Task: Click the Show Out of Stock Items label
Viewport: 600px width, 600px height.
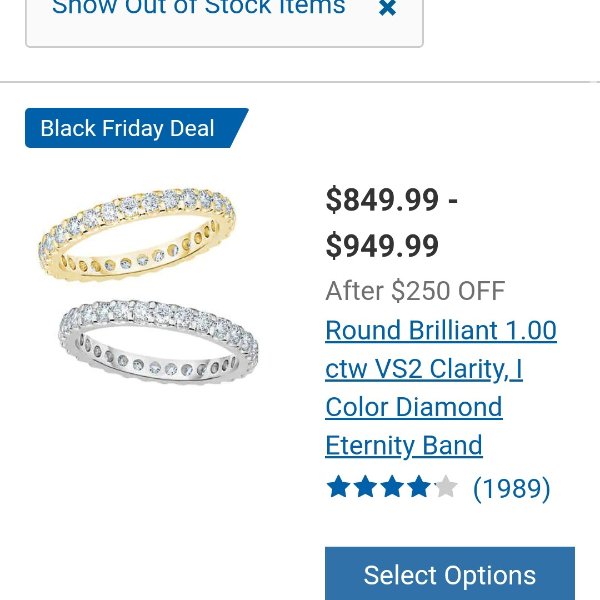Action: click(x=199, y=7)
